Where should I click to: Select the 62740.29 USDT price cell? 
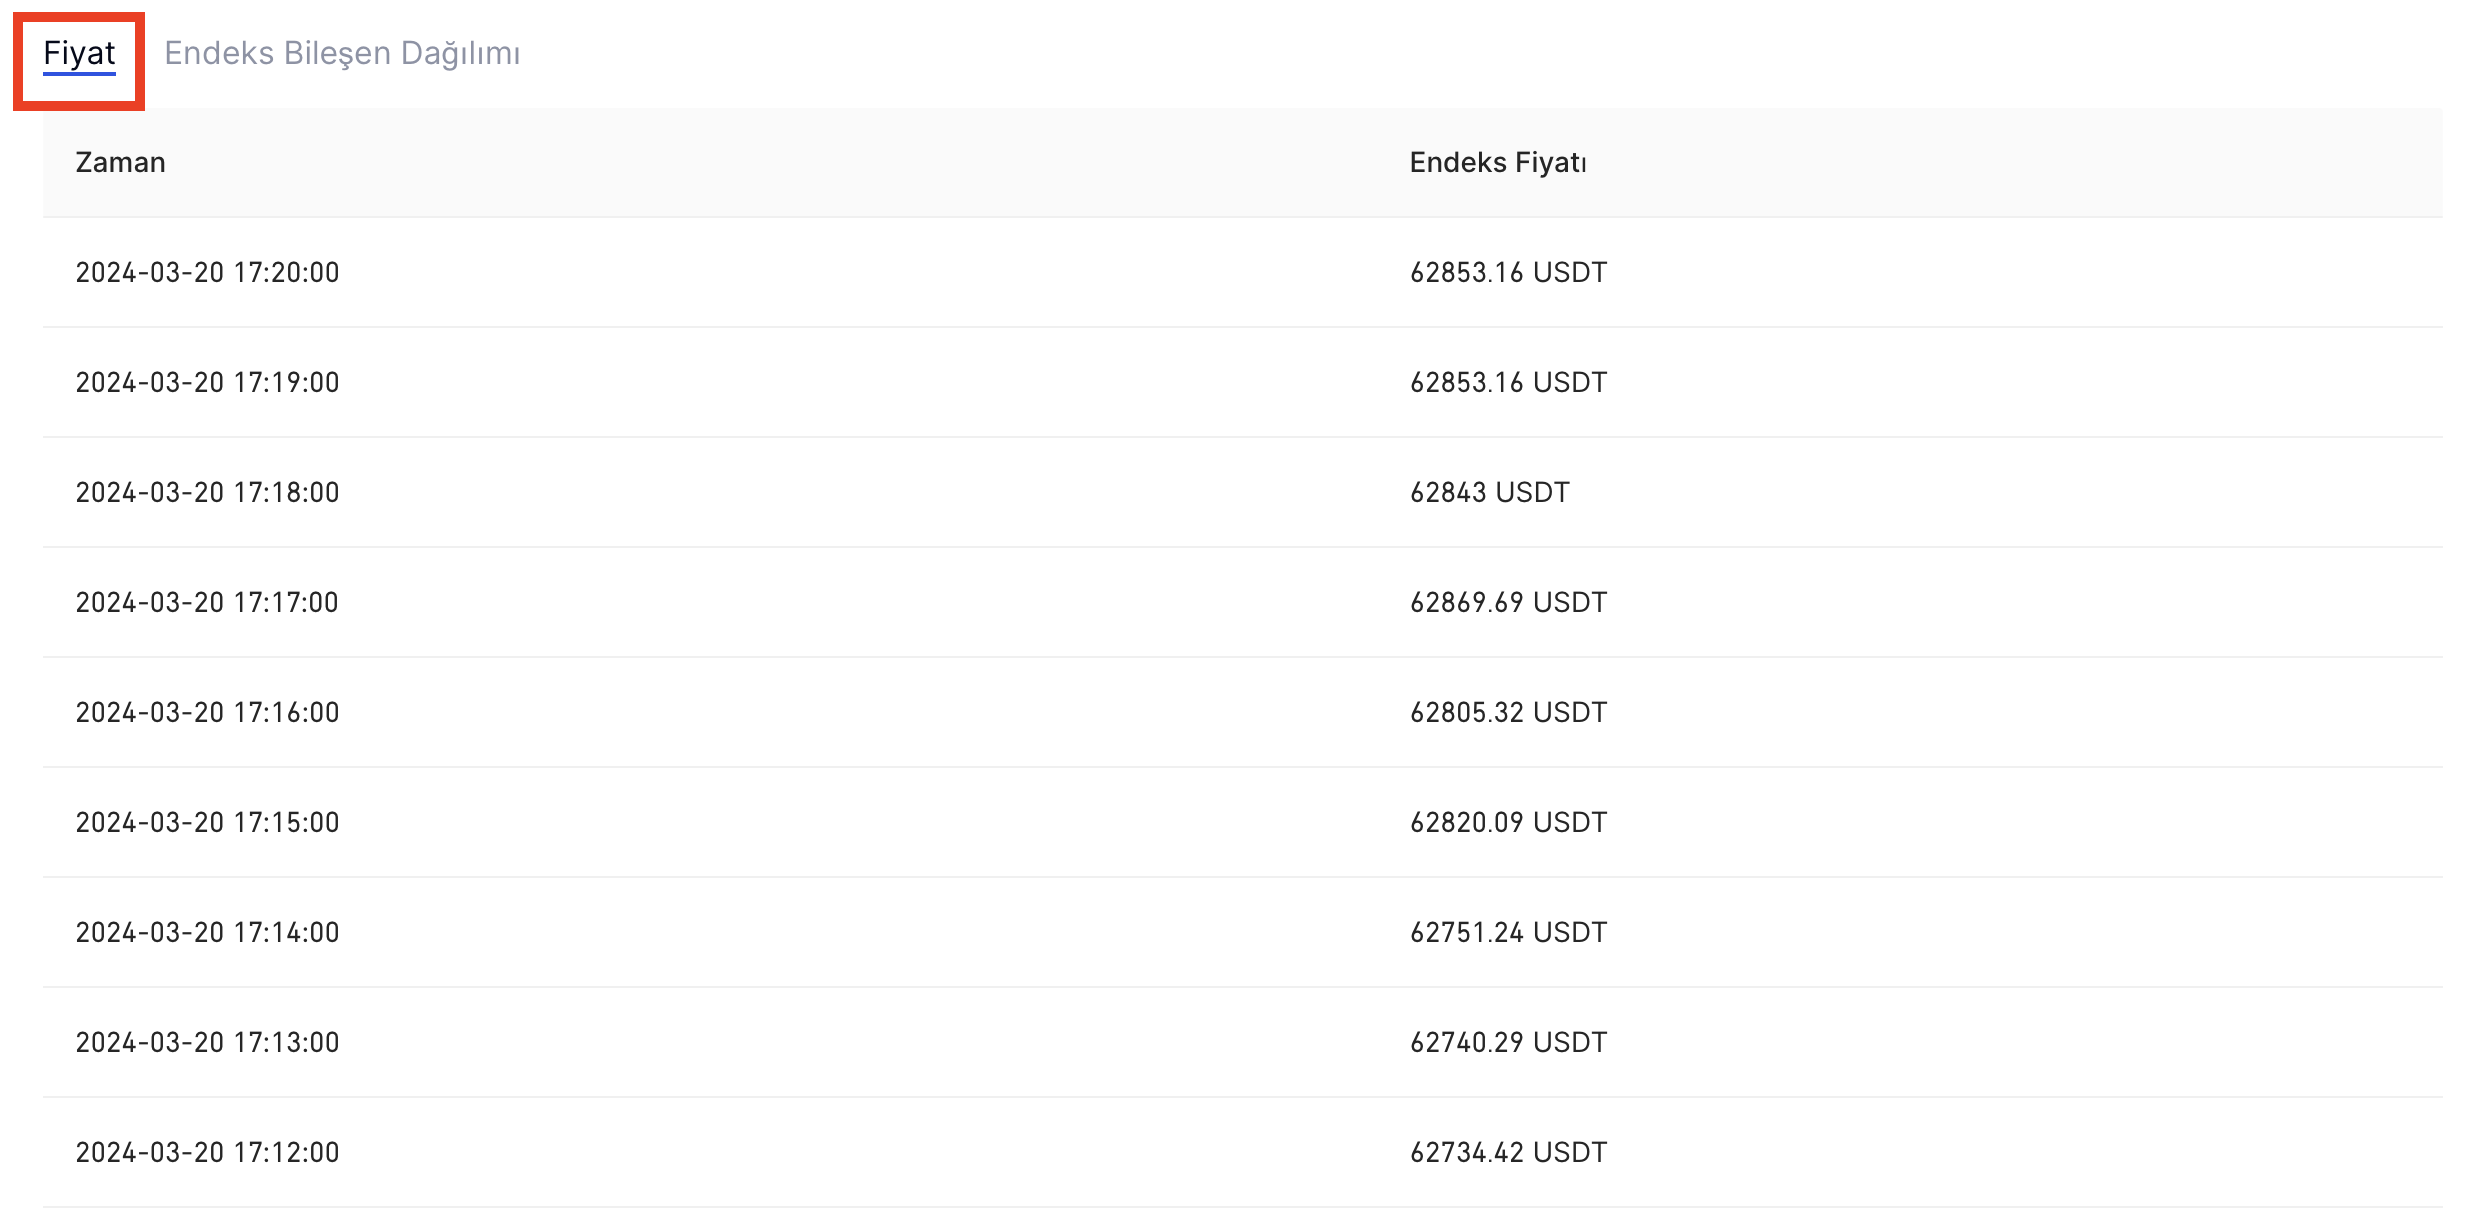click(x=1508, y=1043)
